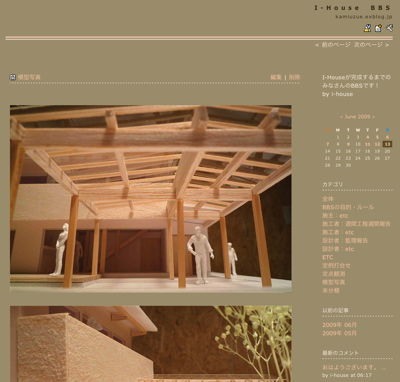Click the post icon beside 模型写真 title

13,77
